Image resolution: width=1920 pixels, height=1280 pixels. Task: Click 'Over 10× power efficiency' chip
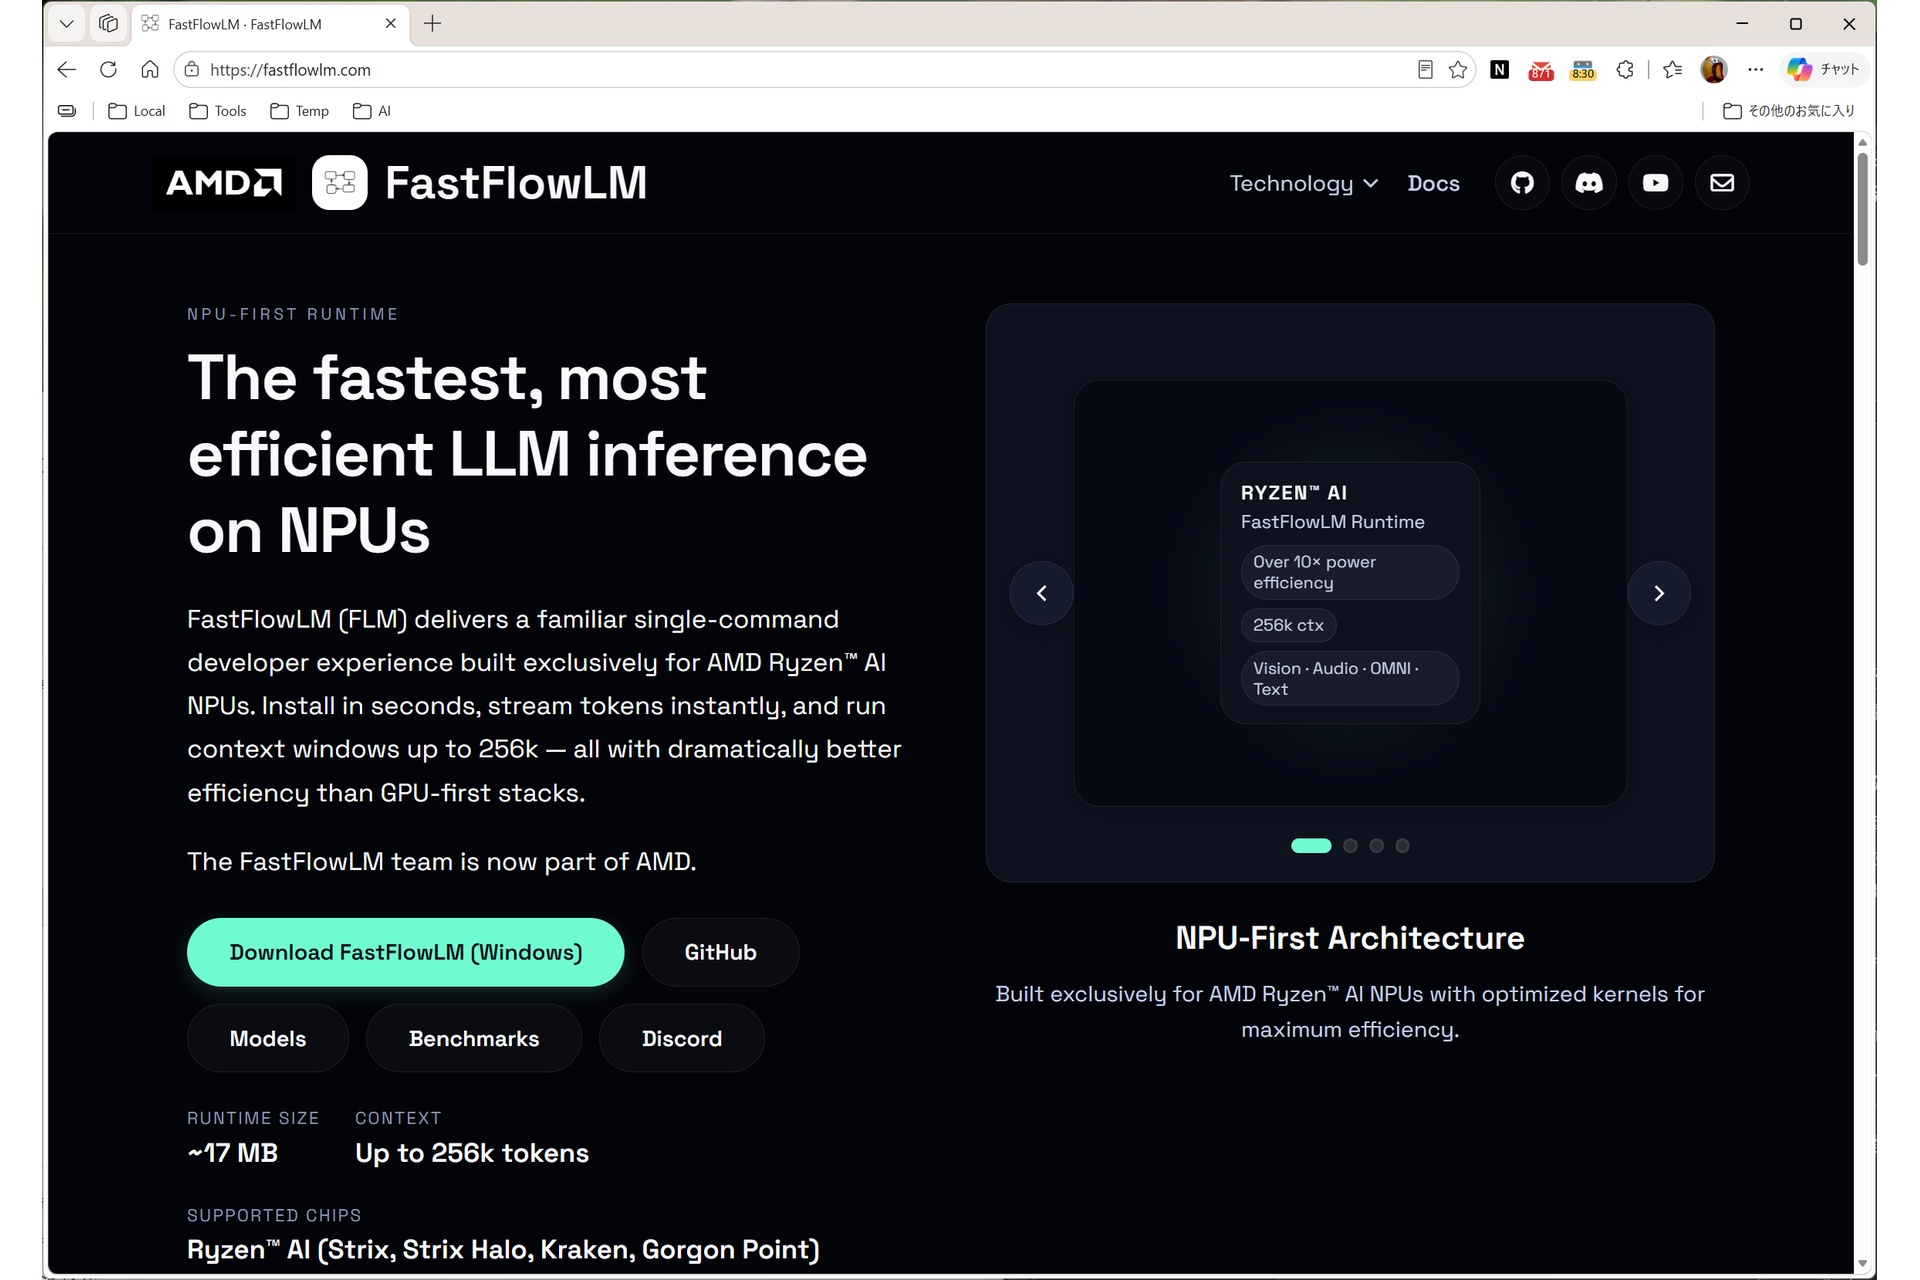pos(1349,572)
